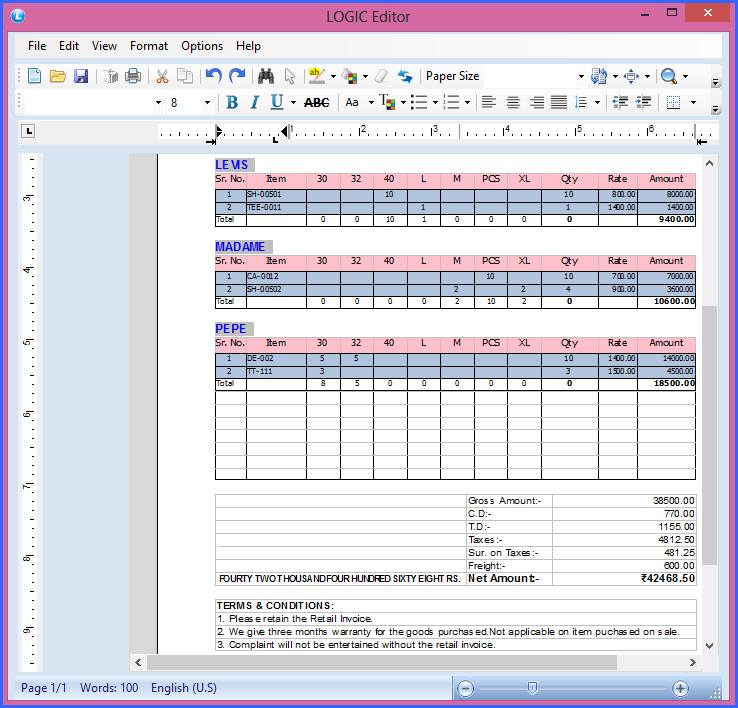Cut selection with scissors icon

tap(162, 76)
